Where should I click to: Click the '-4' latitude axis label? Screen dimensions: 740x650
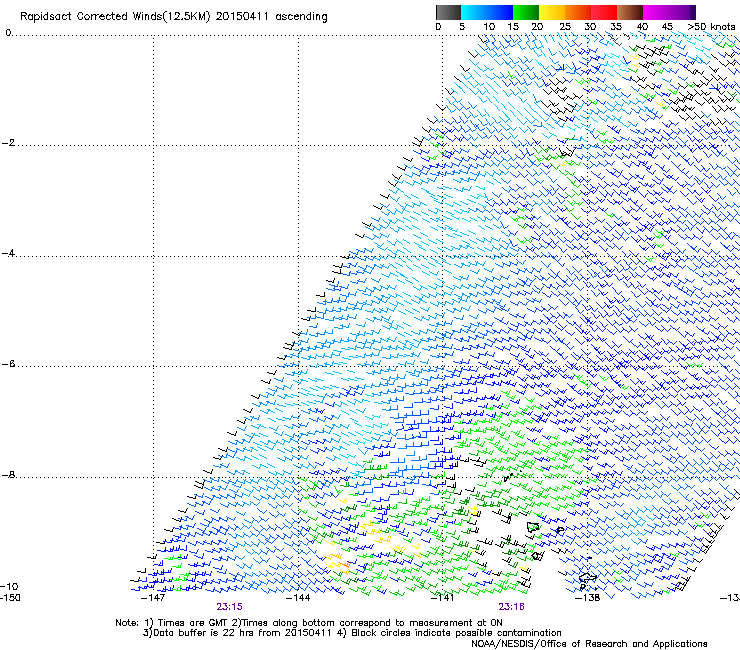pyautogui.click(x=9, y=253)
